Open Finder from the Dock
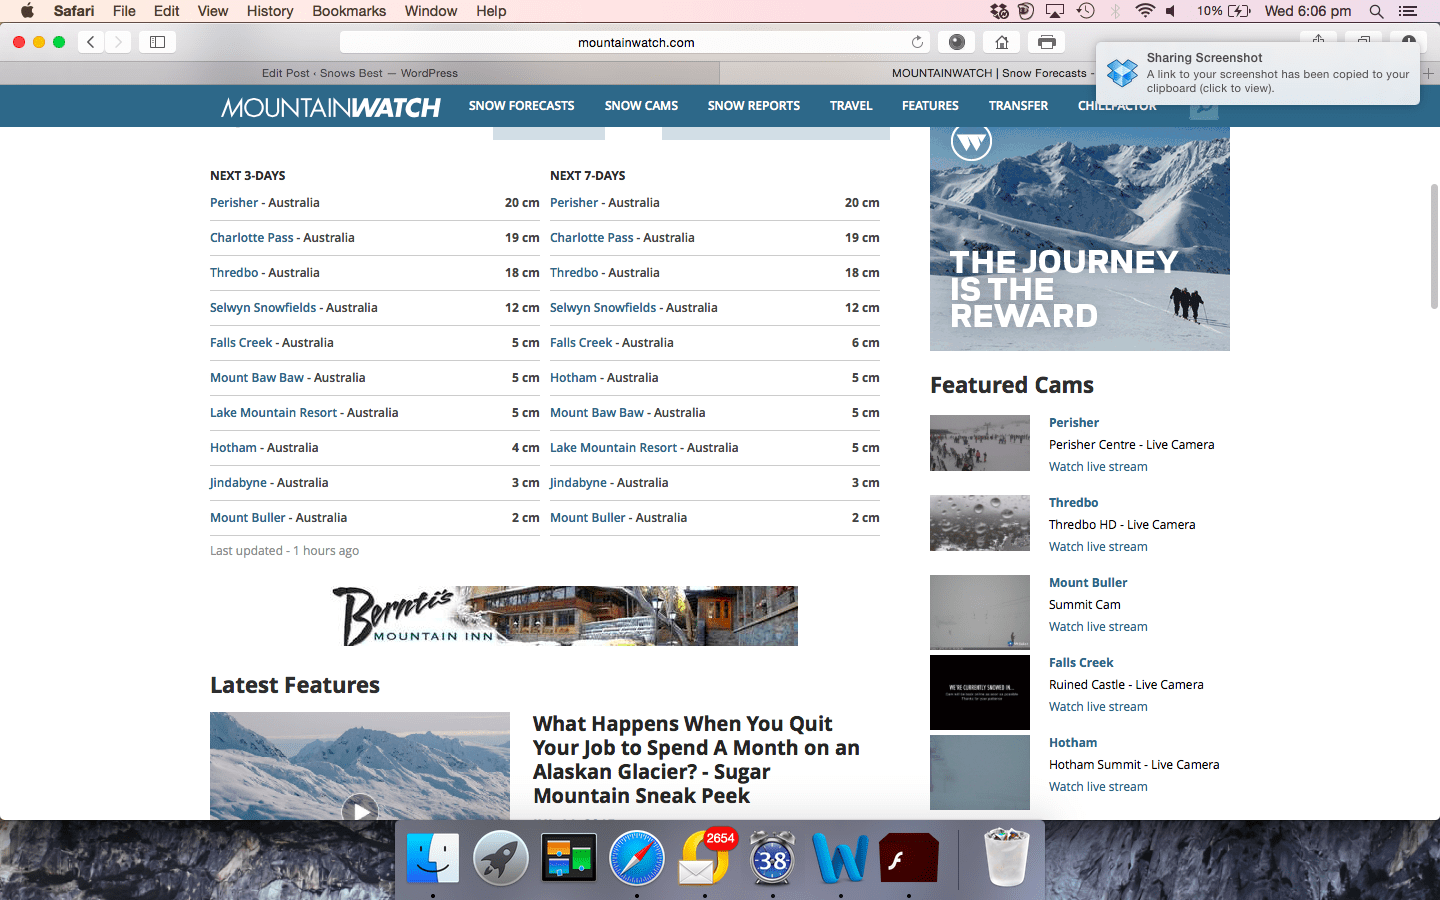The width and height of the screenshot is (1440, 900). 433,858
